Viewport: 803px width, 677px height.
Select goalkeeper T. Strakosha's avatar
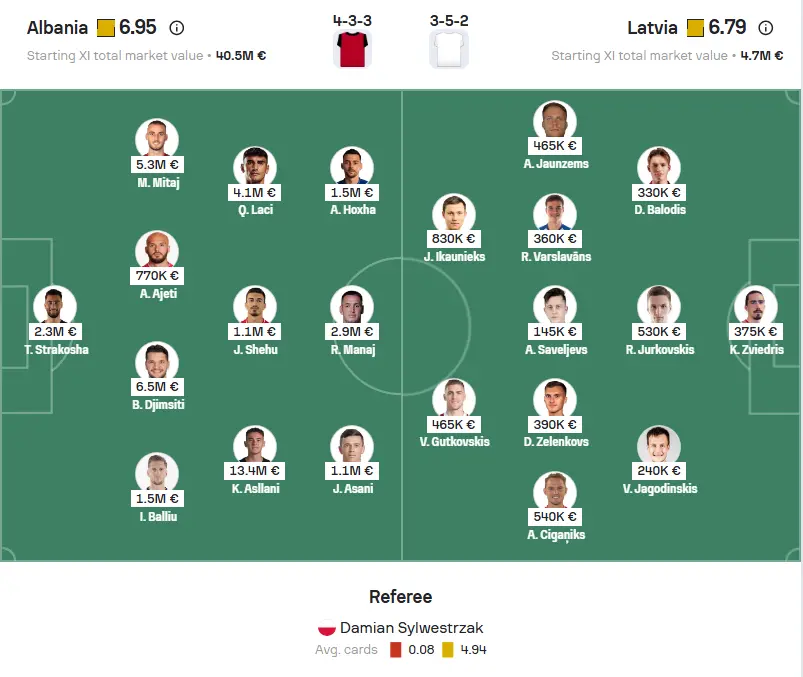(x=55, y=306)
